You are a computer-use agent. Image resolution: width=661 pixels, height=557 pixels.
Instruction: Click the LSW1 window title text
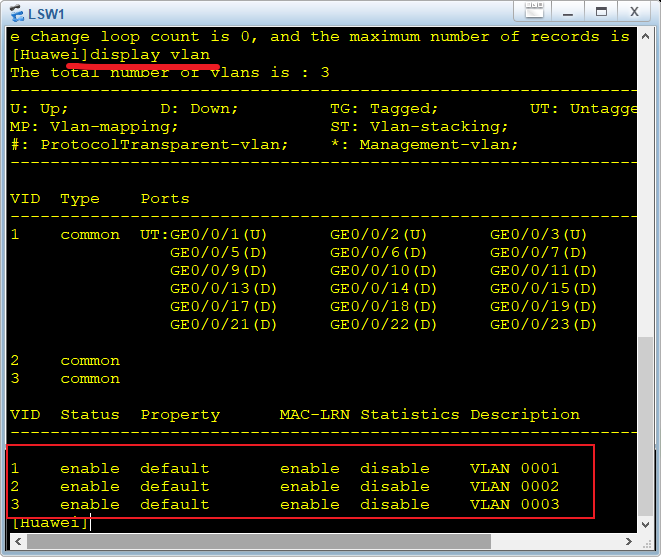pos(48,13)
